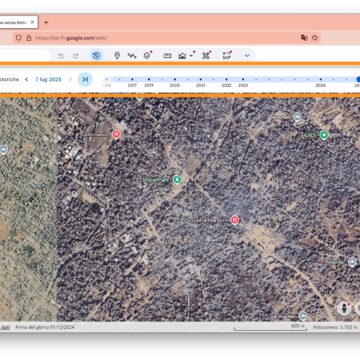
Task: Open the map style image icon
Action: point(182,56)
